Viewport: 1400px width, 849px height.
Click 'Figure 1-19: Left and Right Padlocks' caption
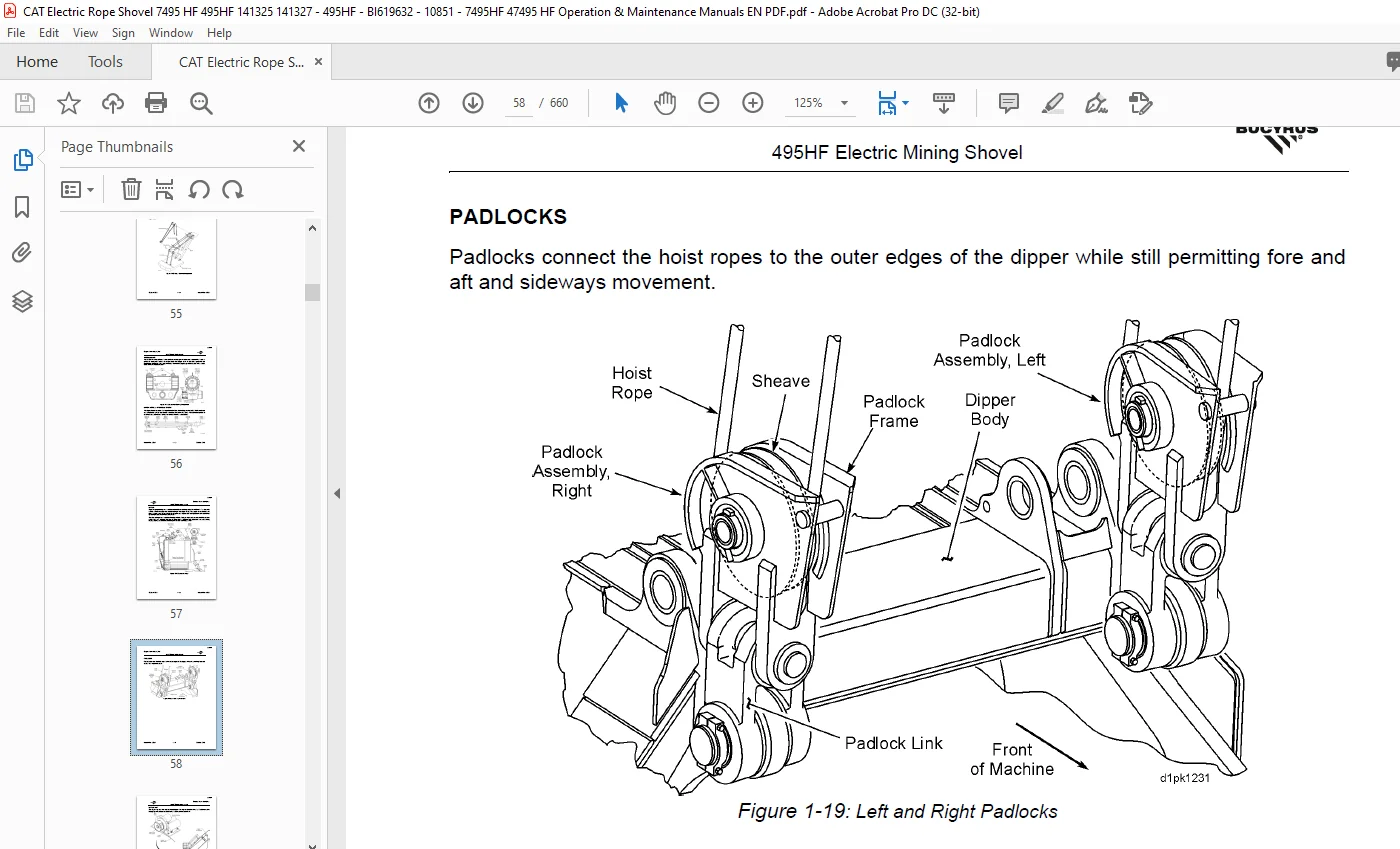coord(898,811)
